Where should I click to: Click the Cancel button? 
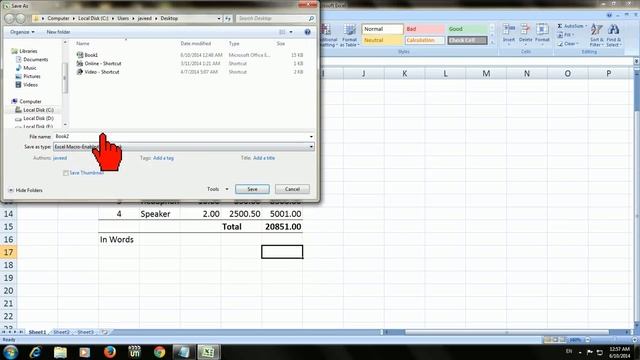[x=292, y=189]
